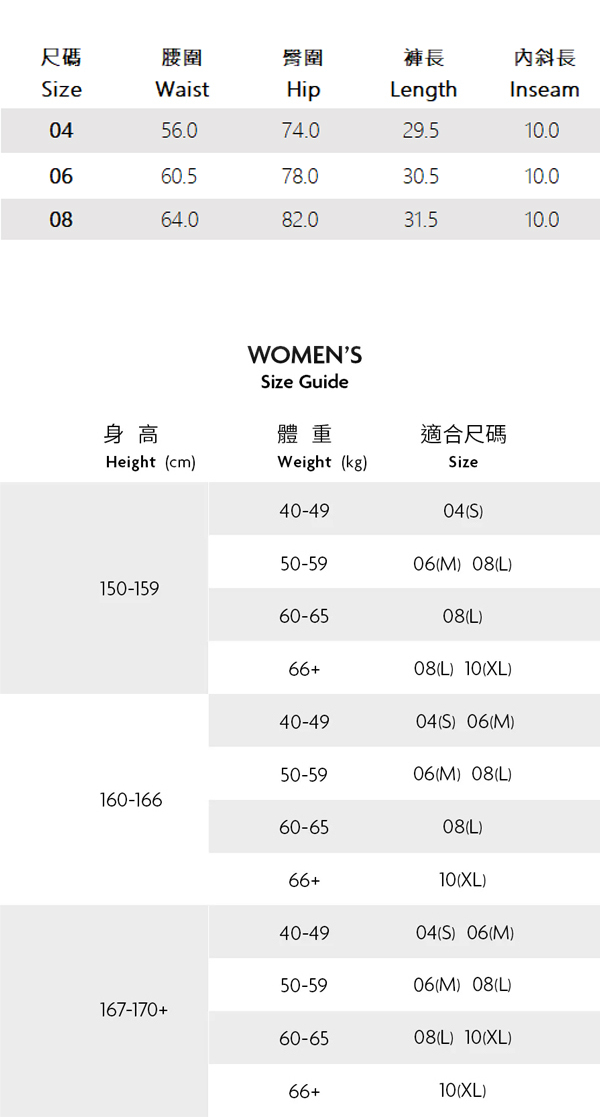Click the 78.0 hip measurement
Viewport: 600px width, 1117px height.
tap(300, 176)
